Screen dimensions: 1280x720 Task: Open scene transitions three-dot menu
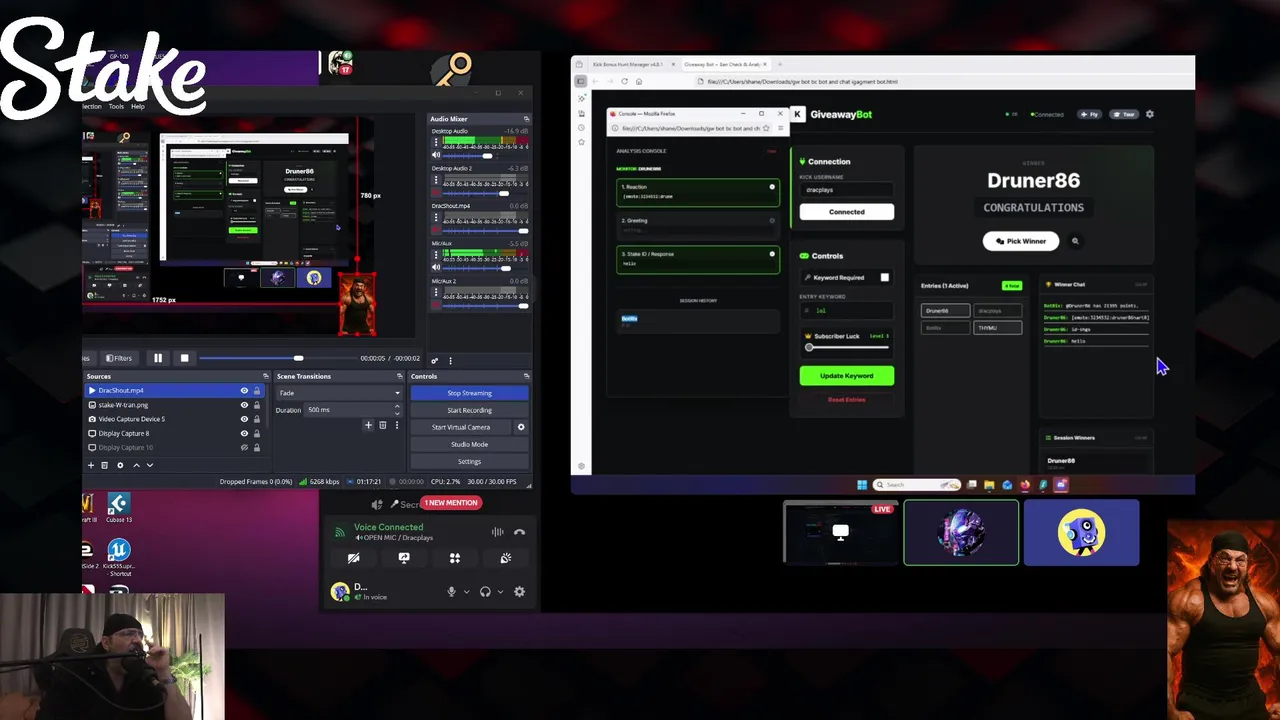coord(396,425)
